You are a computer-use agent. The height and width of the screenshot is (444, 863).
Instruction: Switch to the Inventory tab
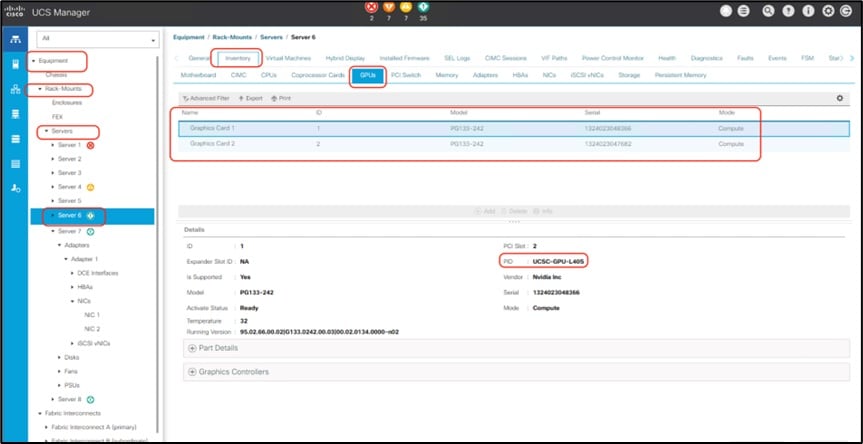pos(238,58)
